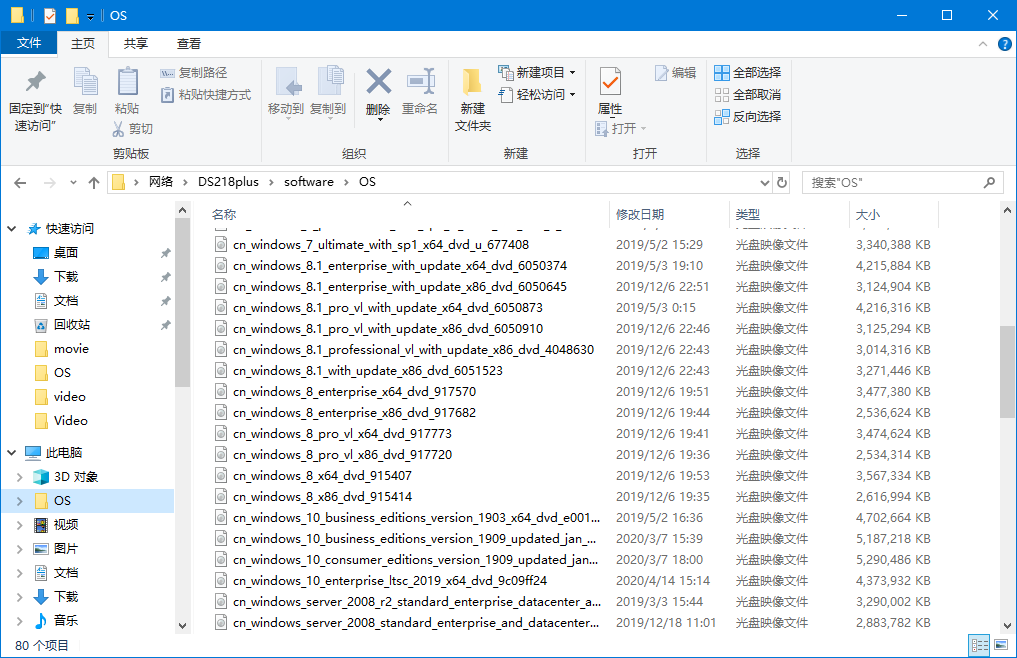Switch to the Share (共享) tab

tap(136, 43)
